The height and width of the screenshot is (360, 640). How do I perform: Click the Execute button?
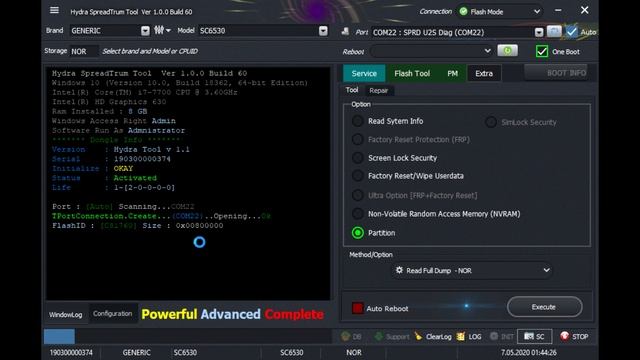click(x=544, y=307)
